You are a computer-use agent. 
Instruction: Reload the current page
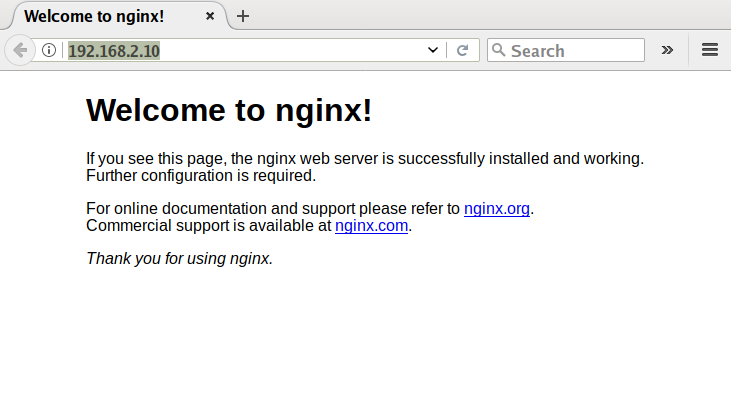[462, 50]
